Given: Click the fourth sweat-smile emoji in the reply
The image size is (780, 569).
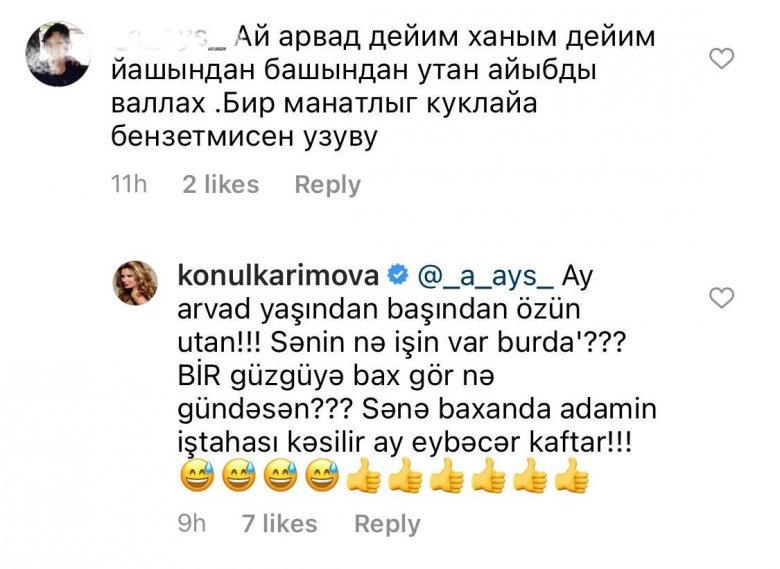Looking at the screenshot, I should coord(322,475).
